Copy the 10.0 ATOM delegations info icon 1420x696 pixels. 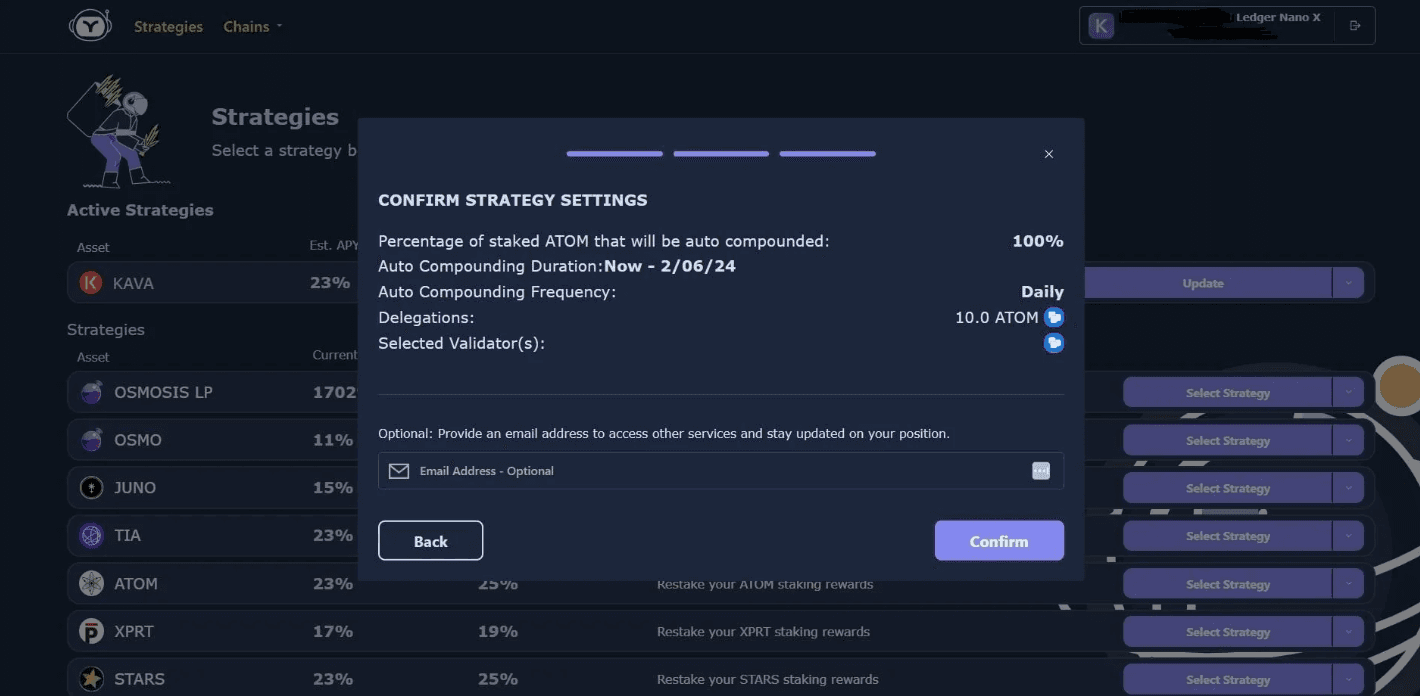coord(1053,317)
